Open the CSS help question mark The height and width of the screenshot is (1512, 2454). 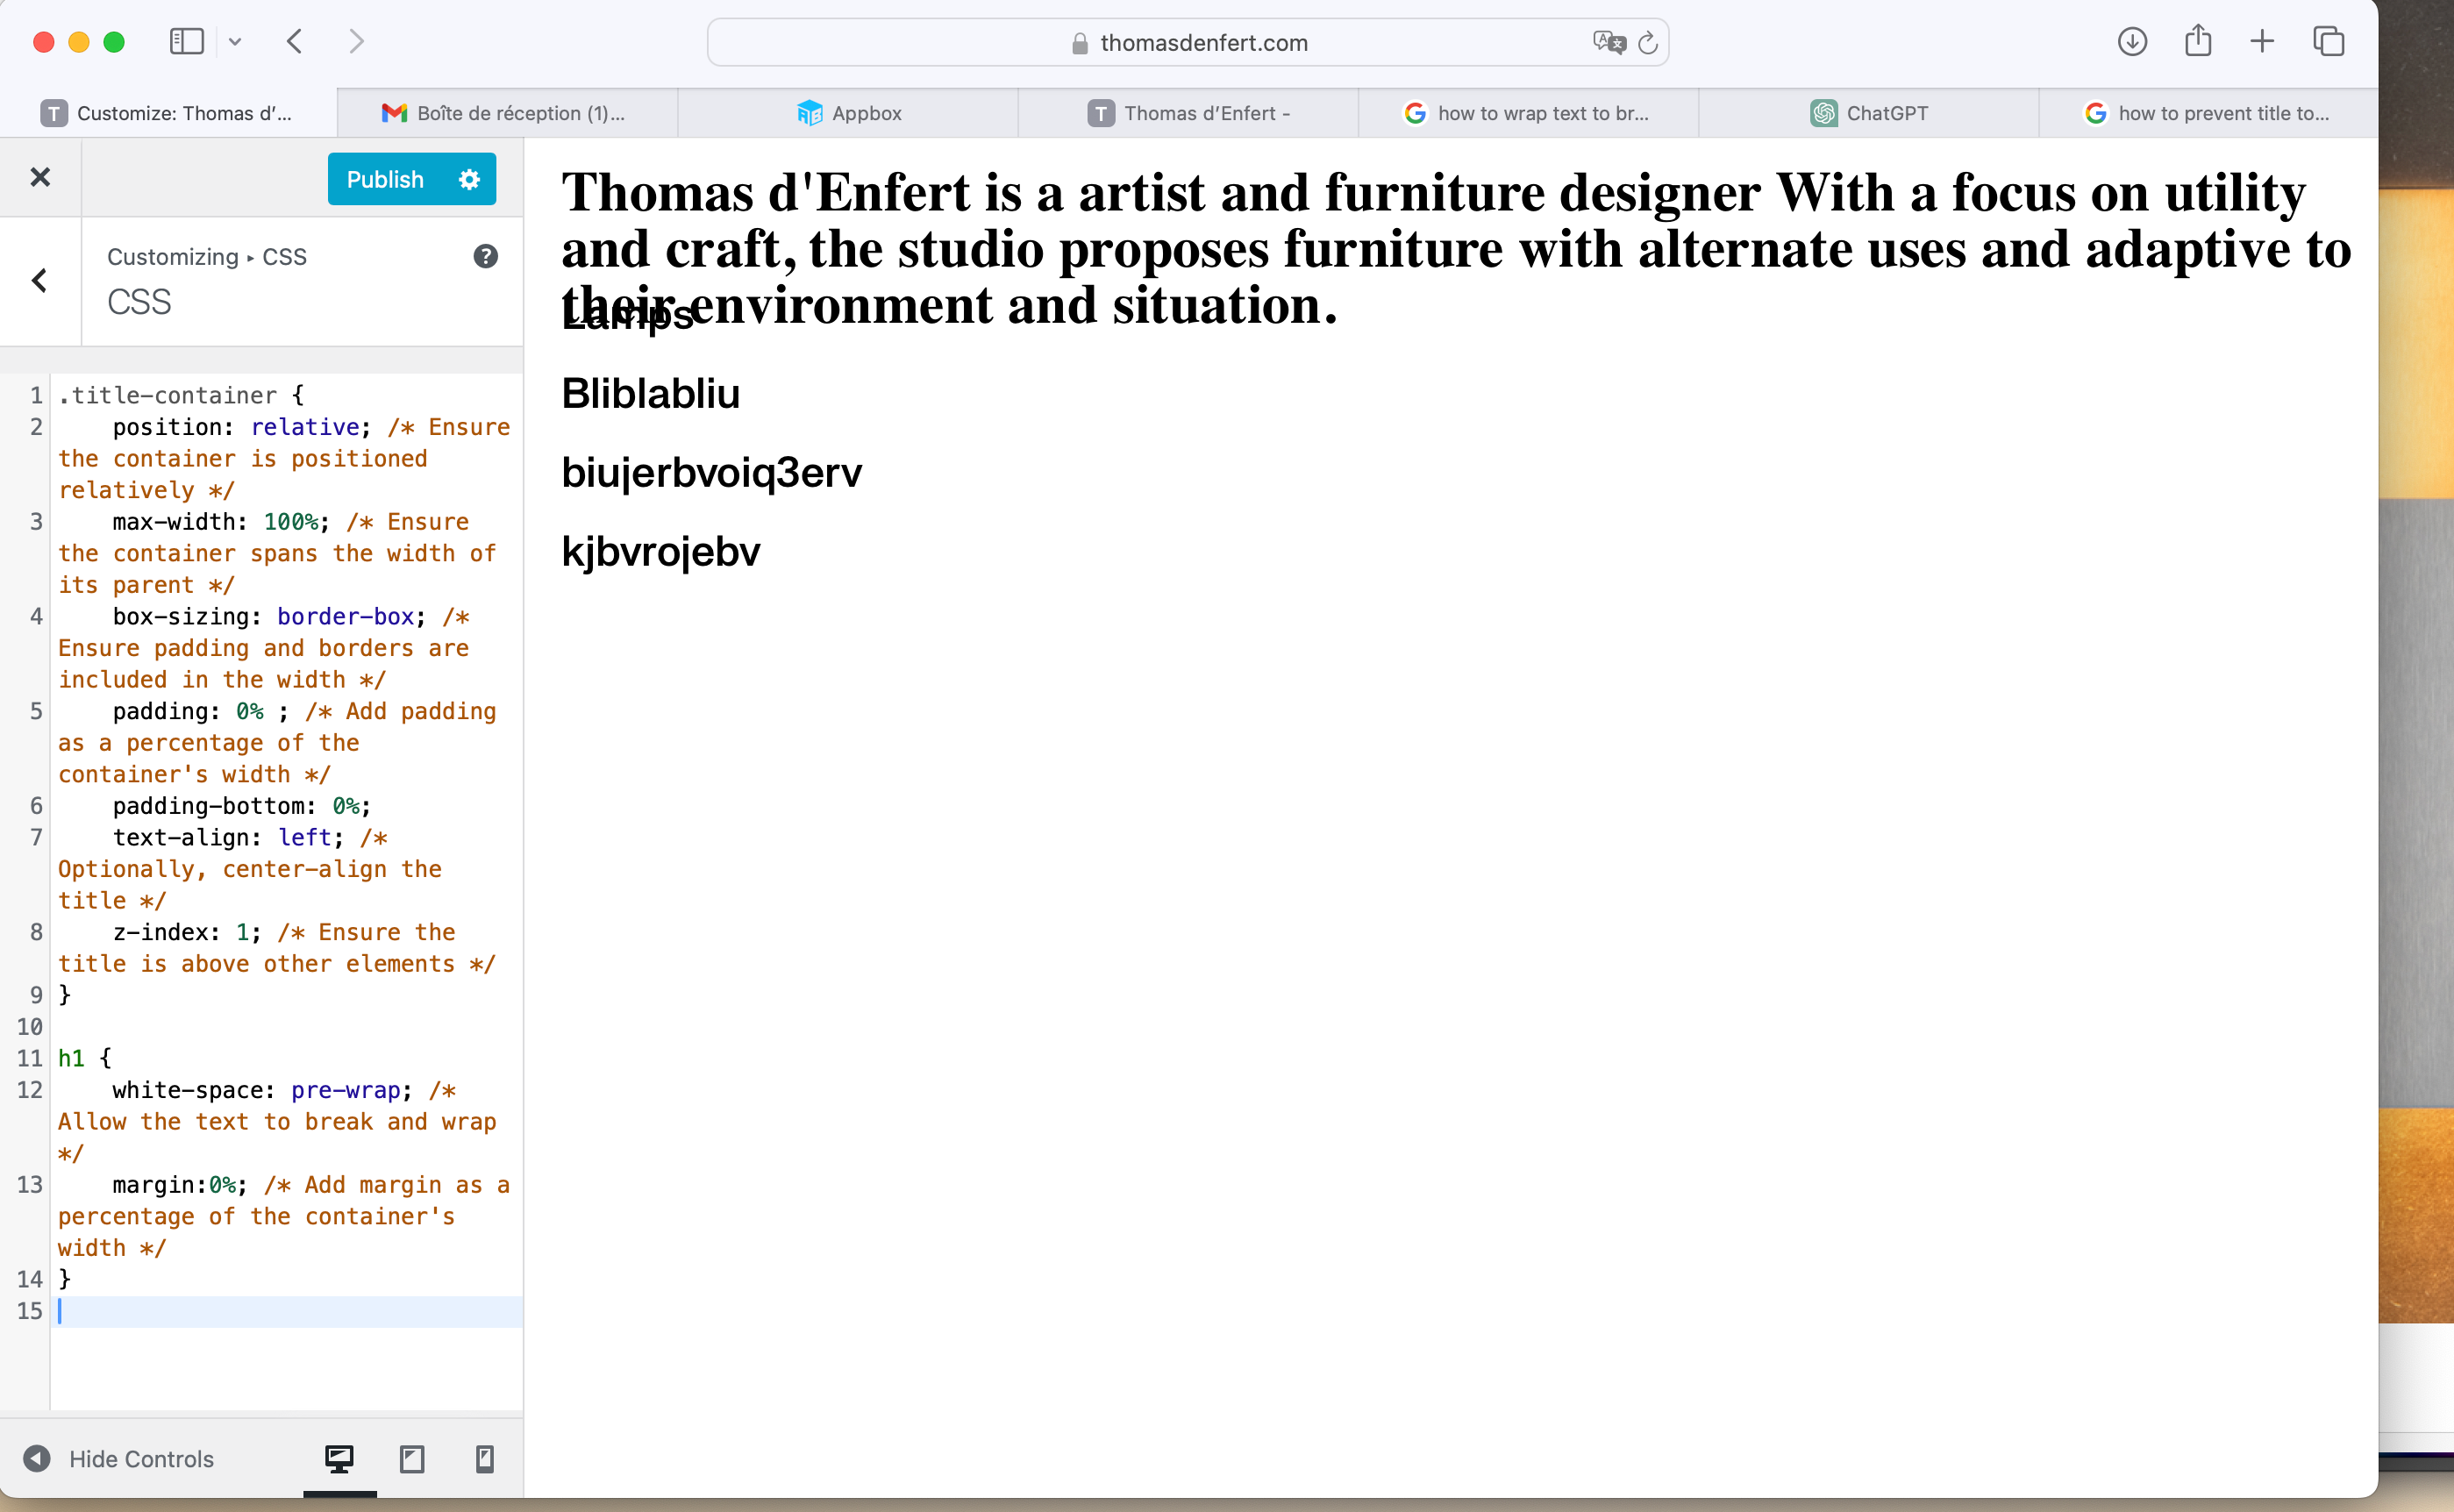click(x=485, y=257)
